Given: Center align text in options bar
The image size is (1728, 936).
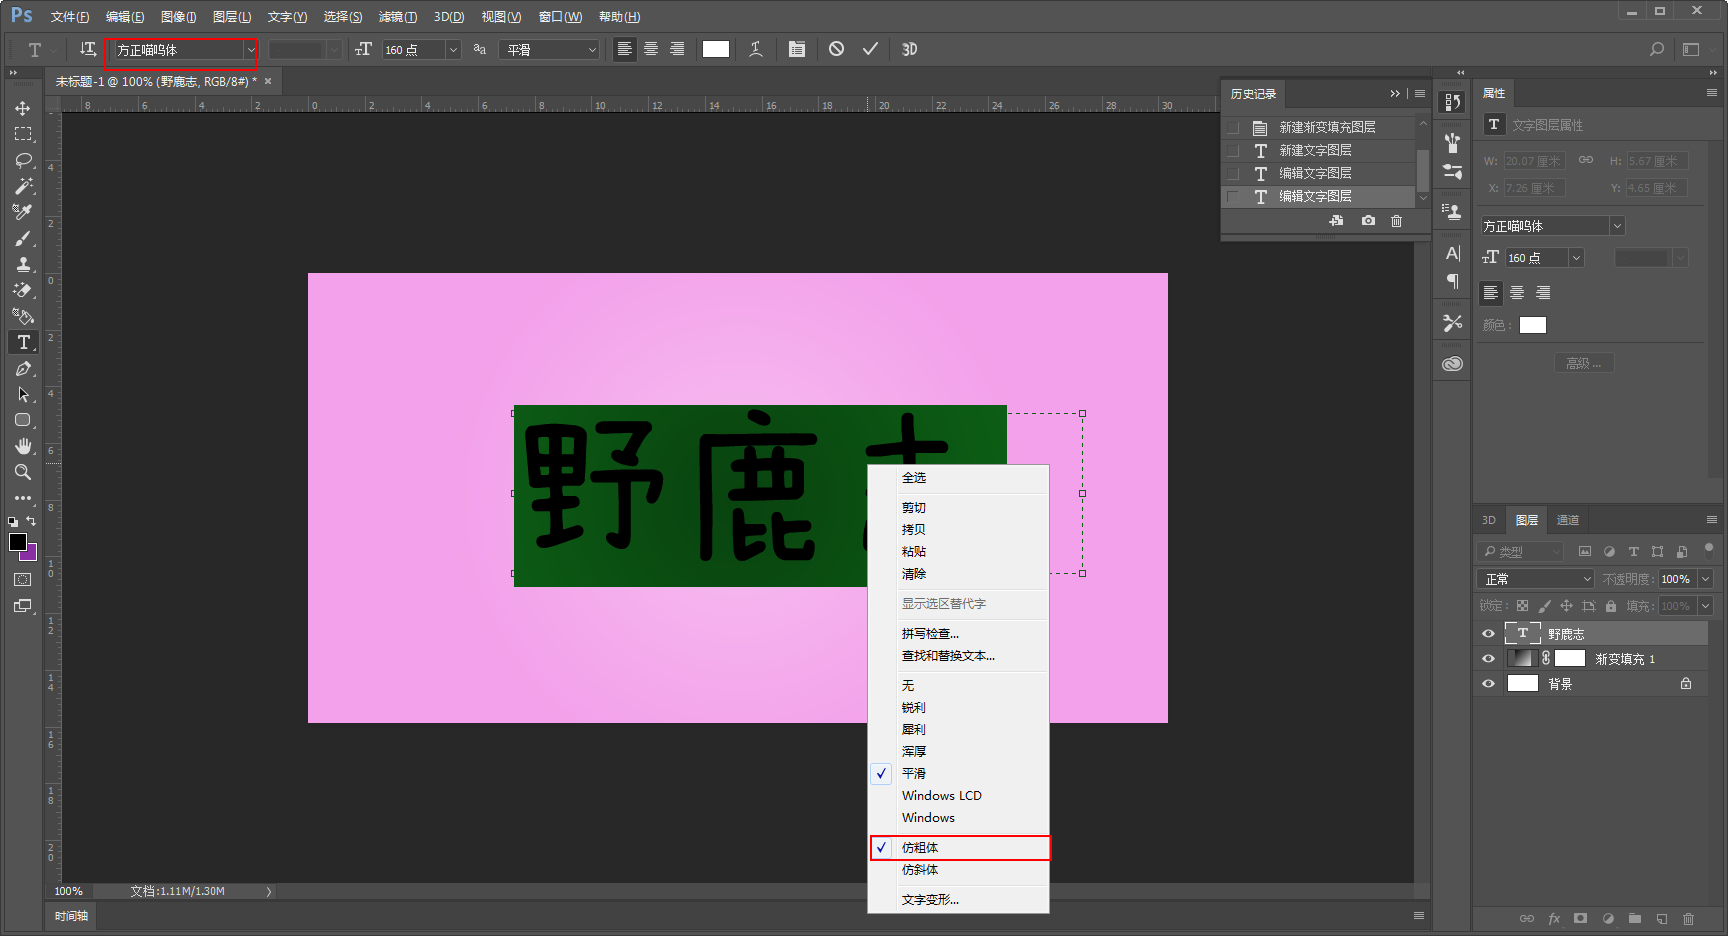Looking at the screenshot, I should click(x=651, y=49).
